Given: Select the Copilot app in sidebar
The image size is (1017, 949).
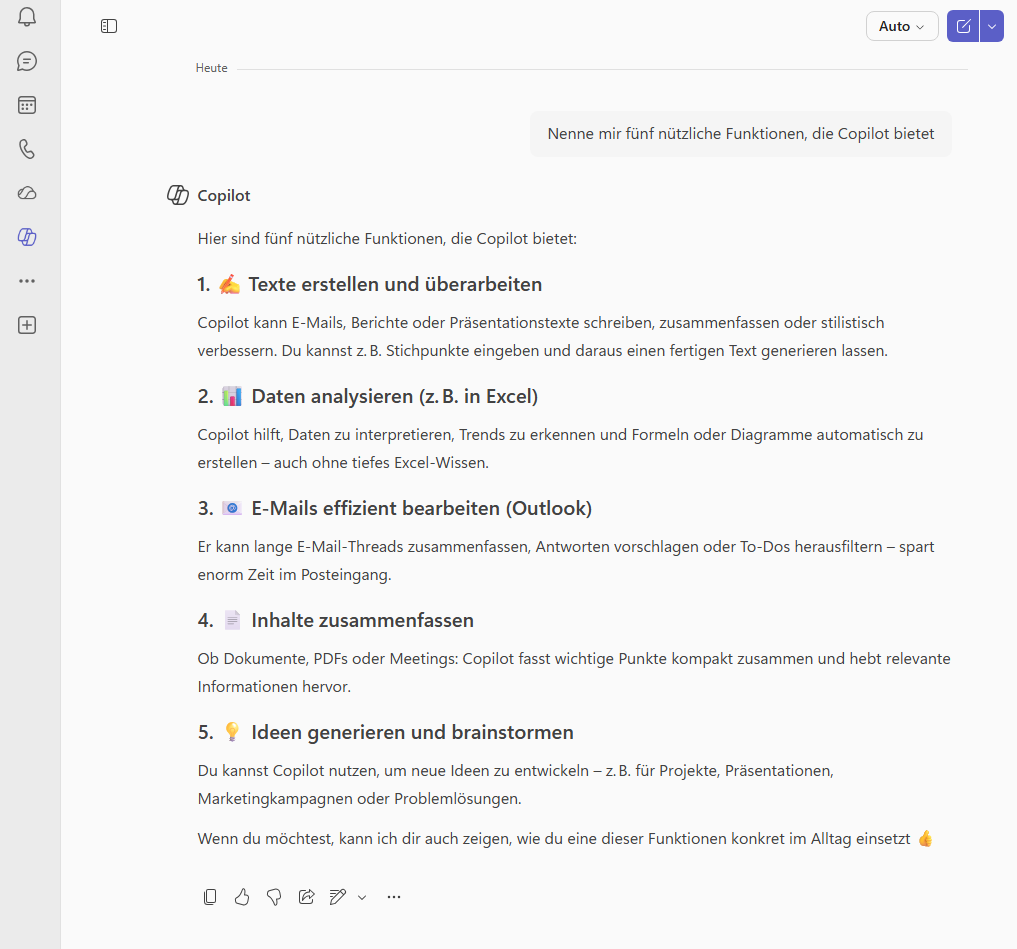Looking at the screenshot, I should 27,237.
